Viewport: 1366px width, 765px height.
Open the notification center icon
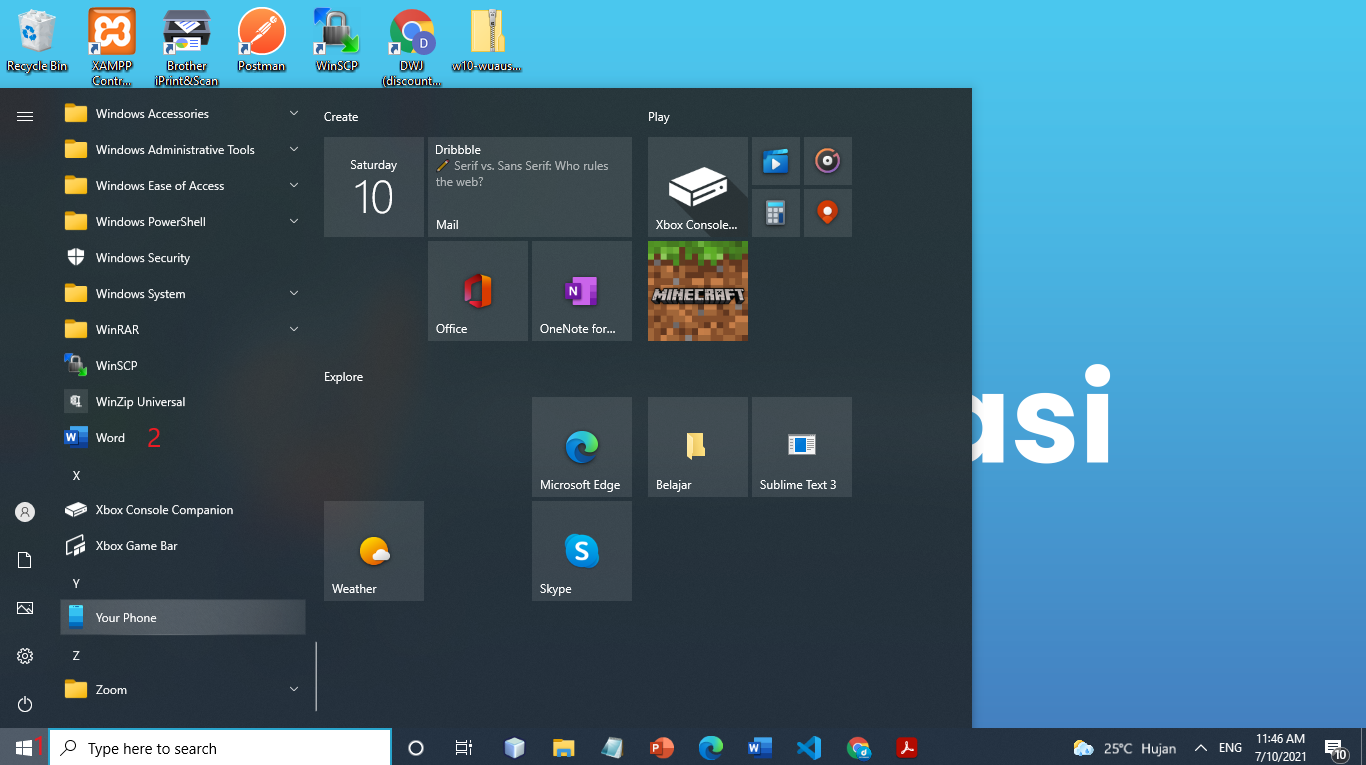(x=1336, y=748)
